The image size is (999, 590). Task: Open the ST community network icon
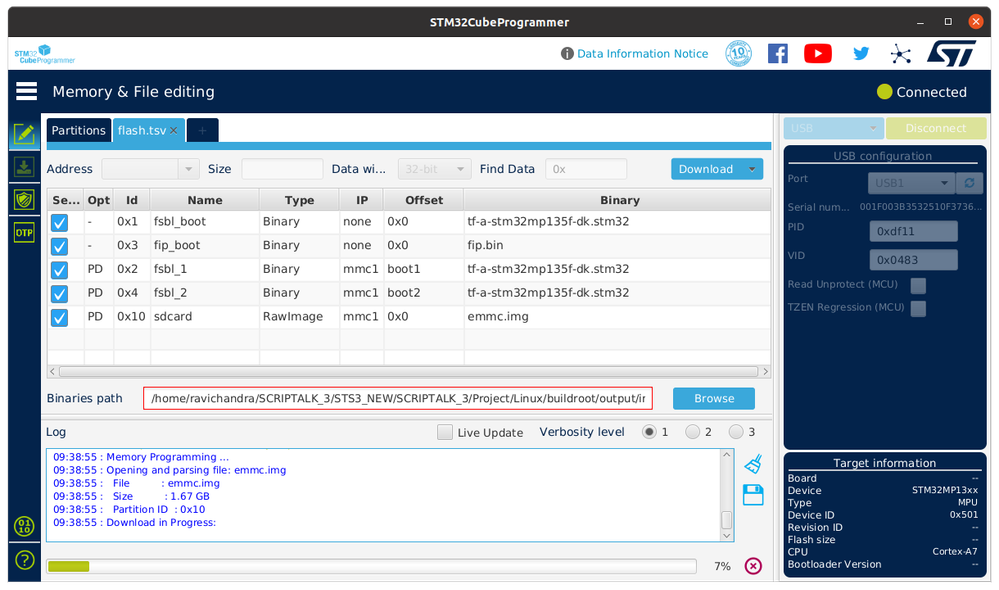tap(900, 54)
